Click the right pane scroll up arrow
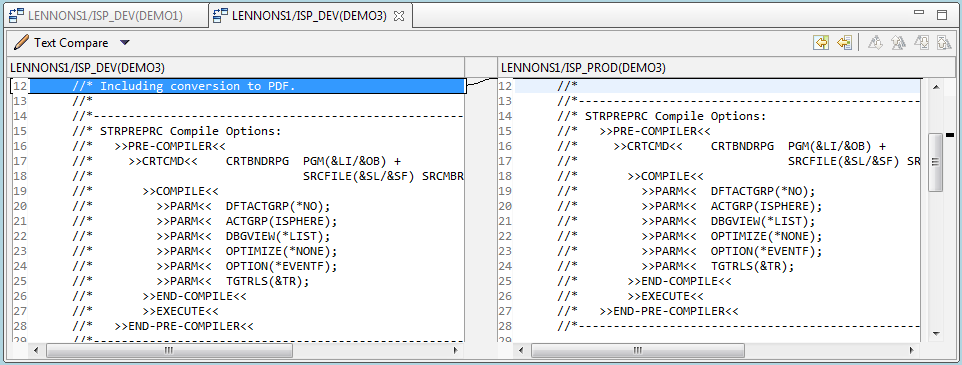 click(936, 86)
